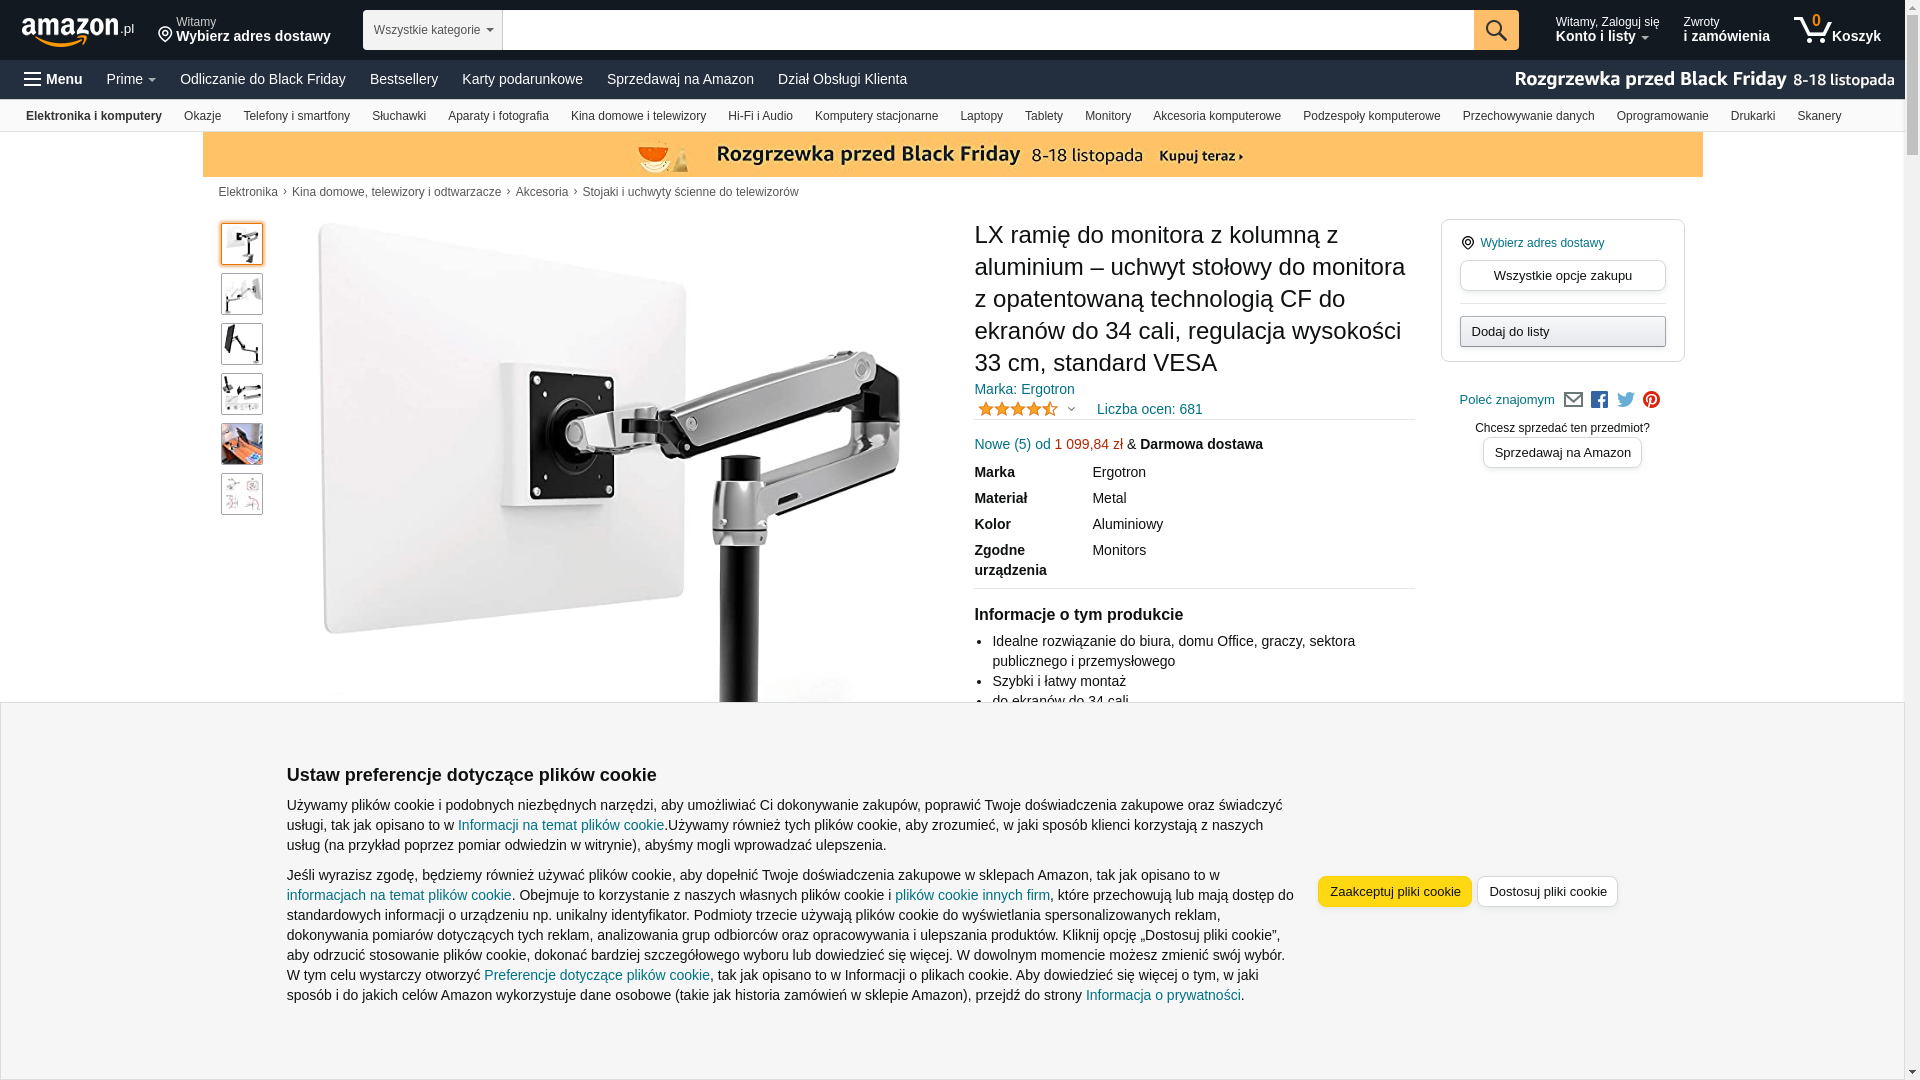
Task: Open Konto i listy dropdown
Action: (x=1607, y=30)
